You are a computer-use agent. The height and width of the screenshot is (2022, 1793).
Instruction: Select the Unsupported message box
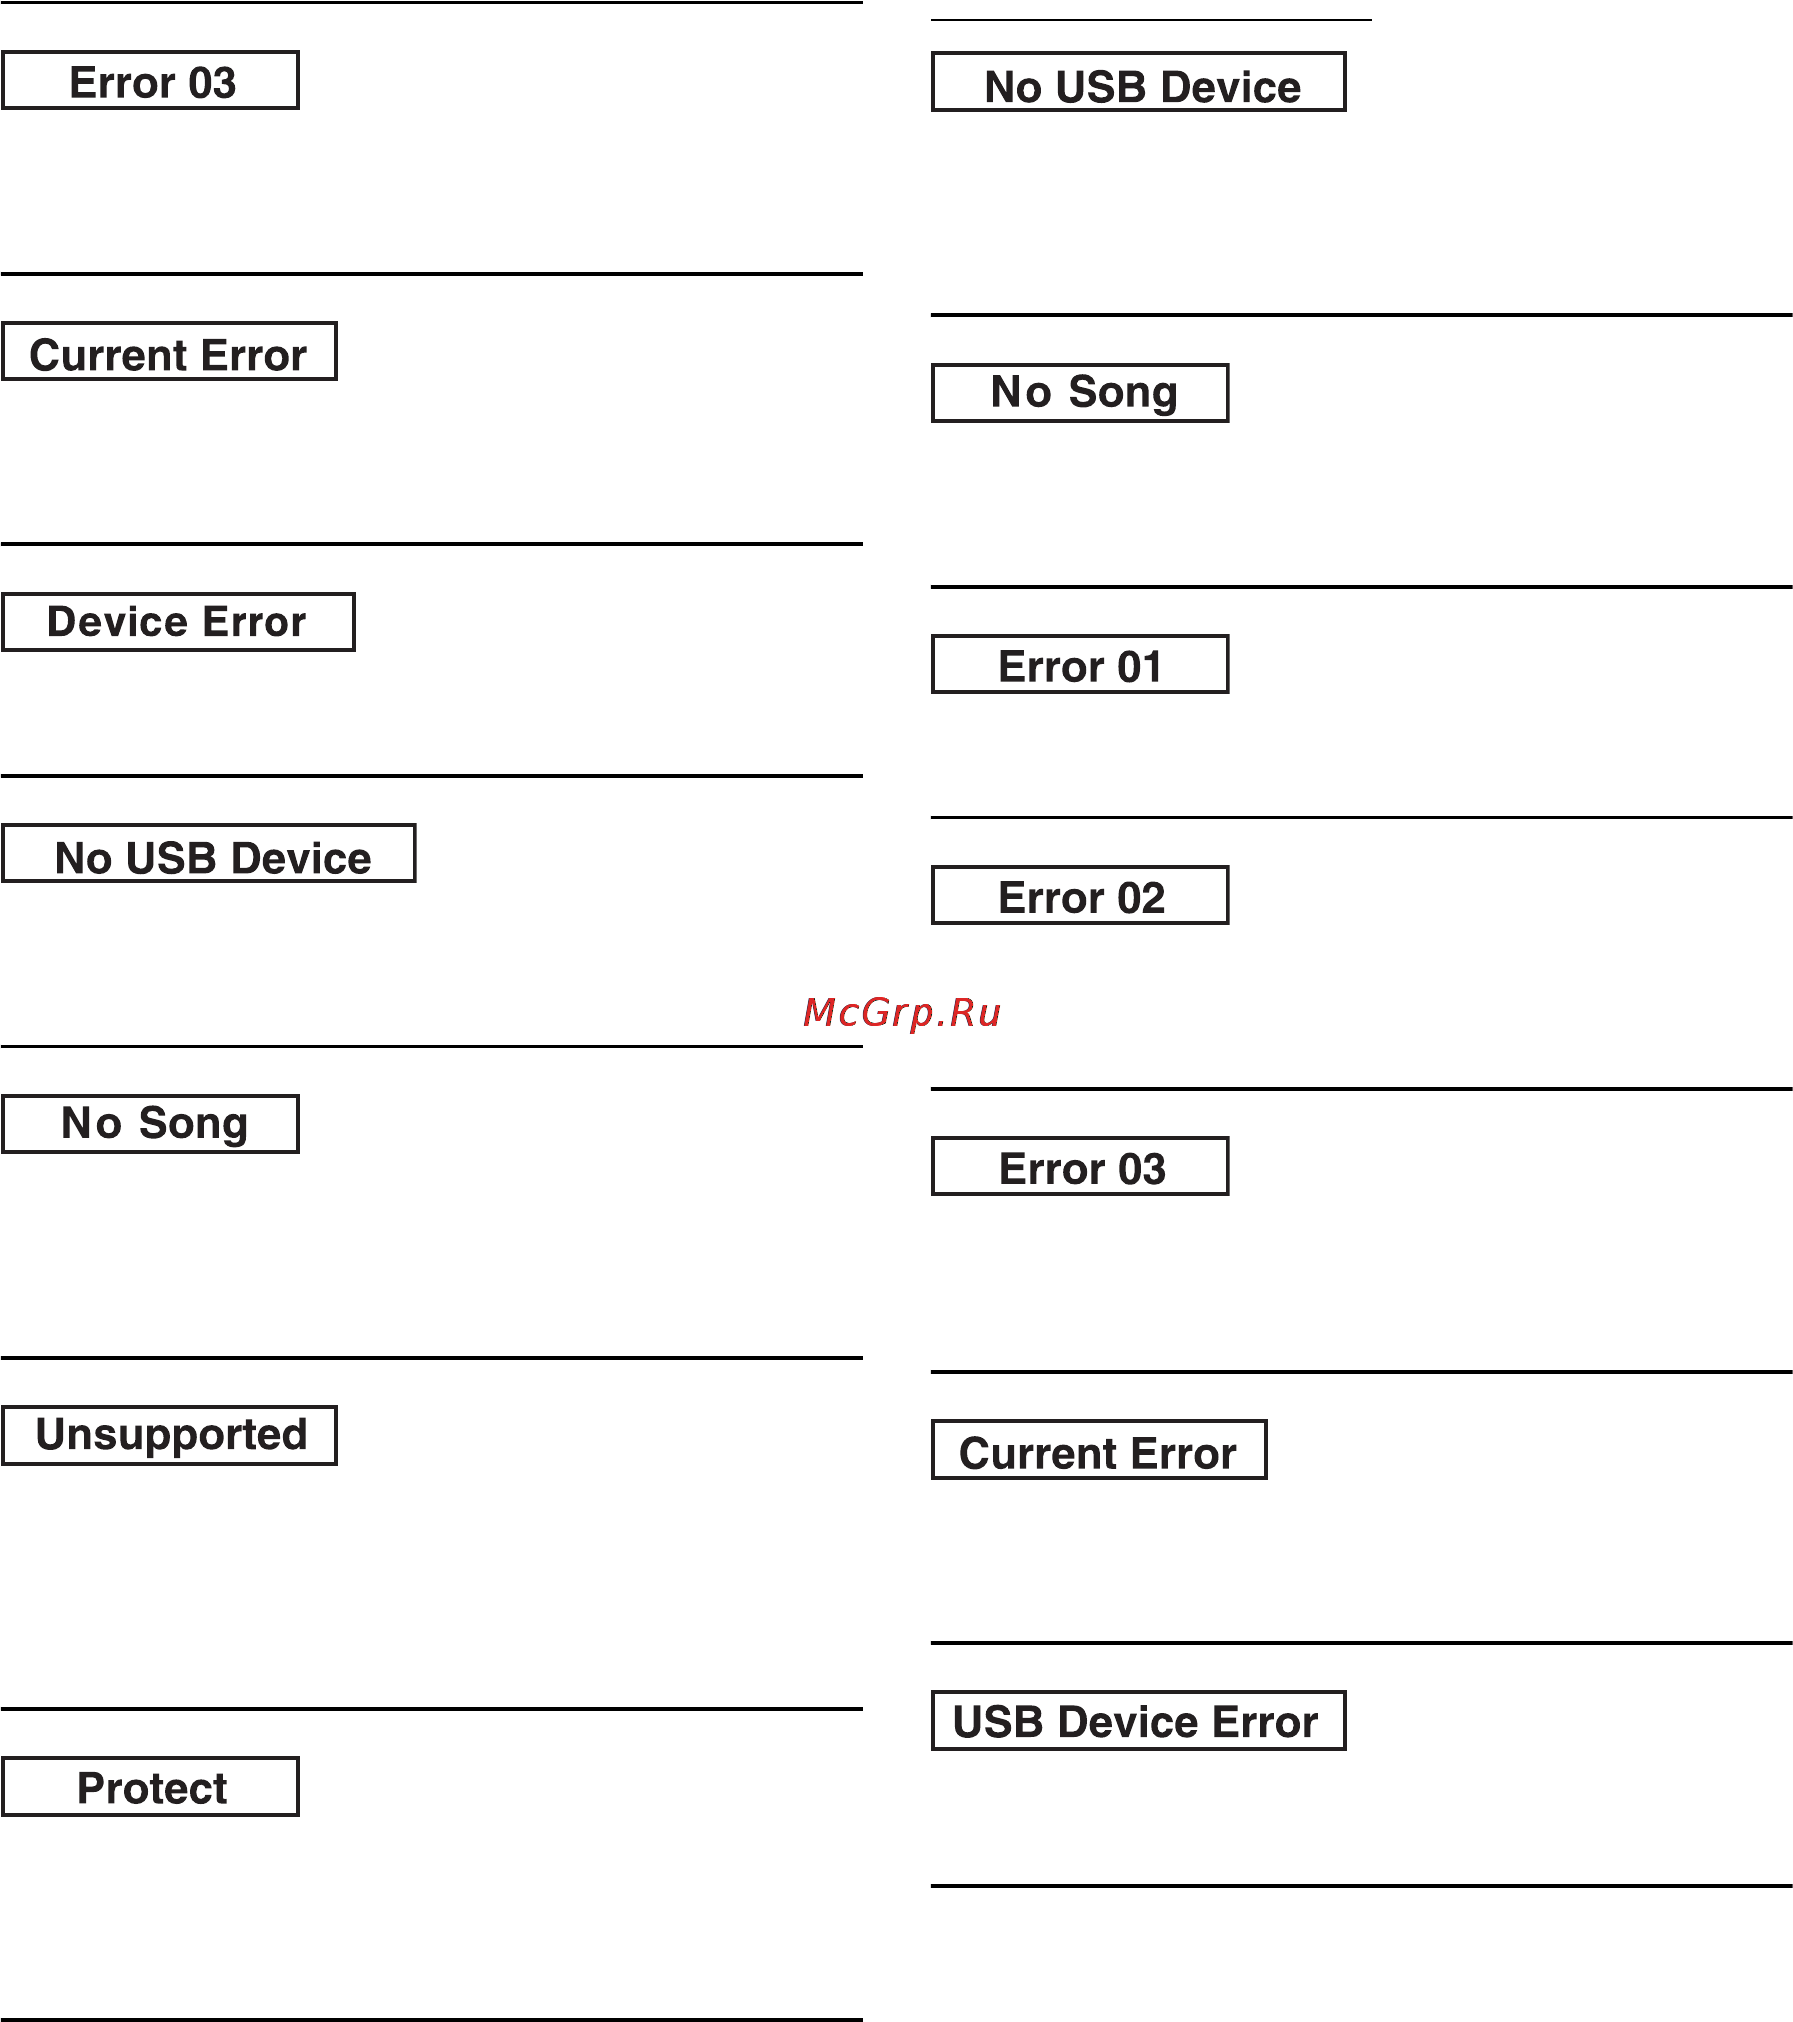[169, 1435]
